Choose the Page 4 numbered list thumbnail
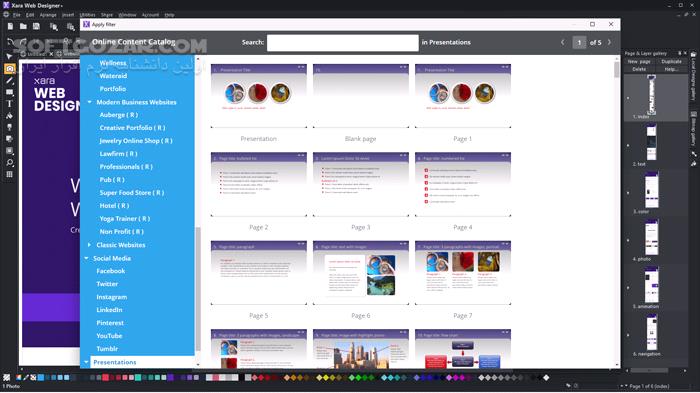The image size is (700, 393). tap(463, 184)
